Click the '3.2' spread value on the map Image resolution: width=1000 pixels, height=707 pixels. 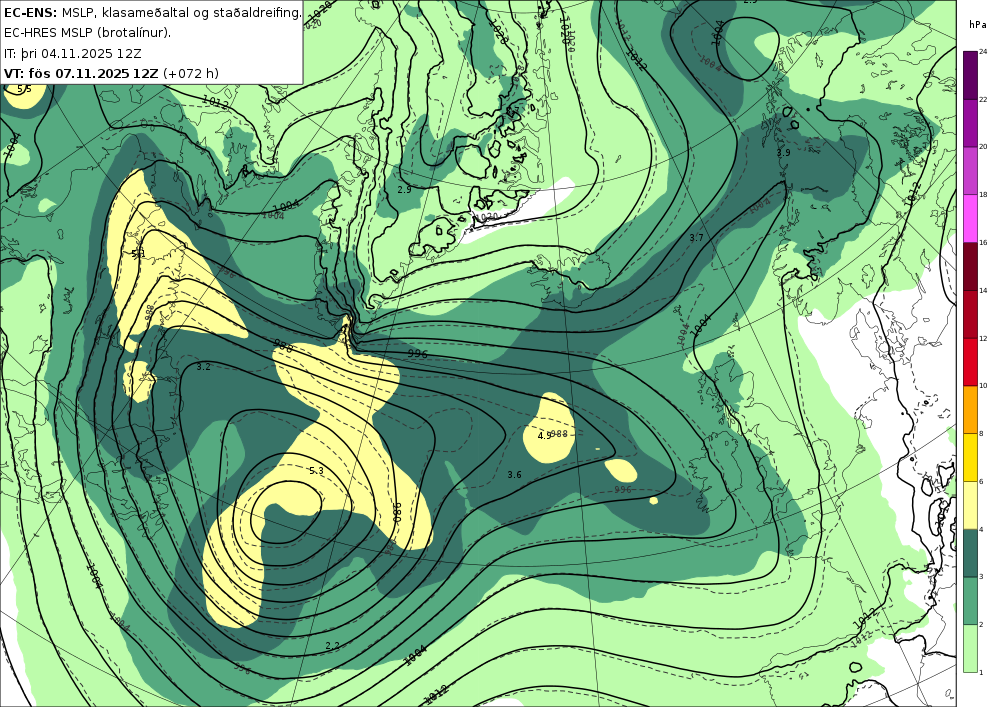[x=203, y=367]
